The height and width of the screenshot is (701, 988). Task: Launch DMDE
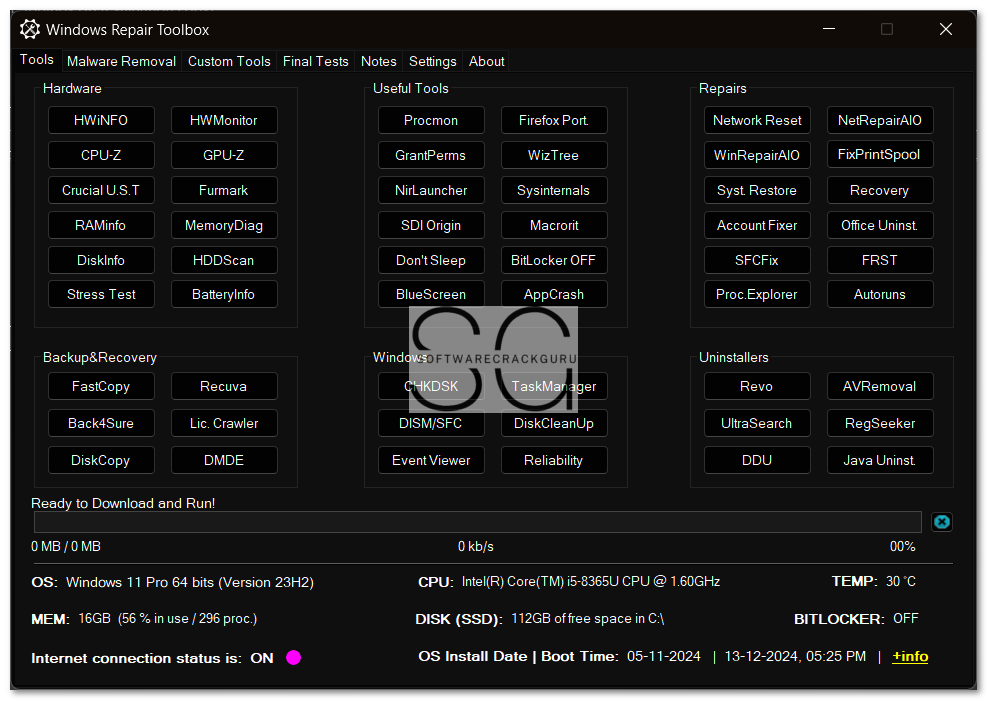click(x=224, y=460)
